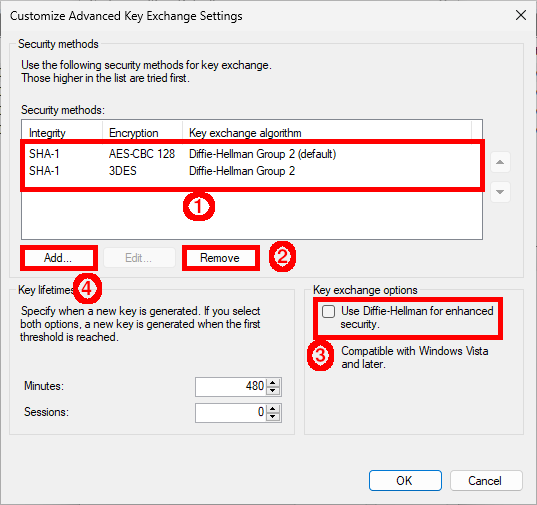Increase the Minutes key lifetime value
This screenshot has height=505, width=537.
click(x=273, y=383)
